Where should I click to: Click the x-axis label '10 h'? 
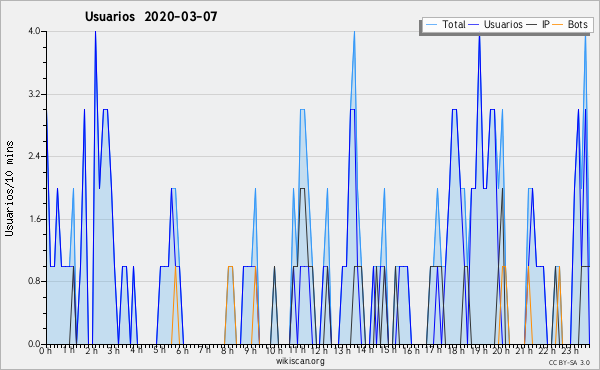point(274,350)
